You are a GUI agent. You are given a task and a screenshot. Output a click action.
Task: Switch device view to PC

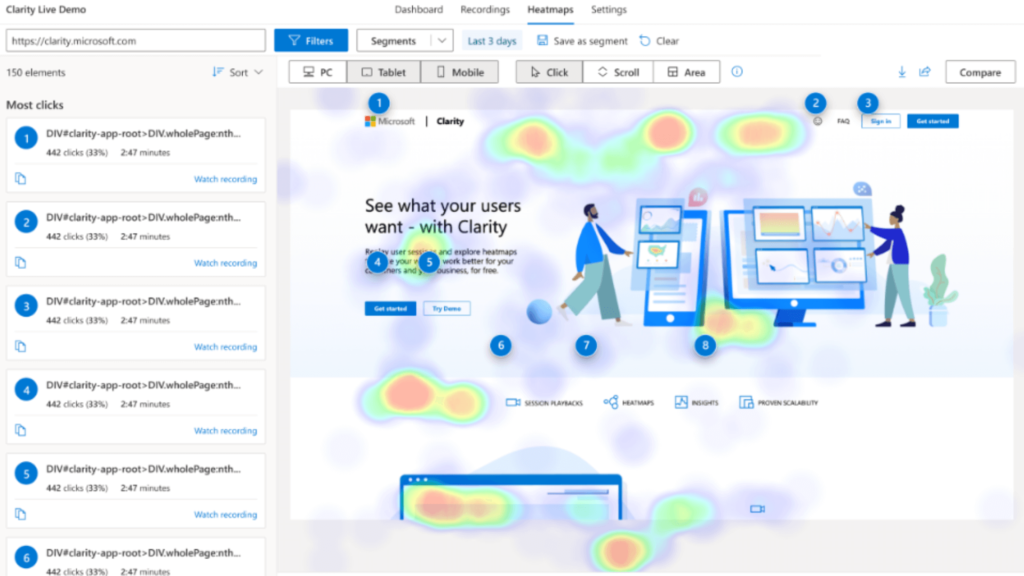(x=318, y=72)
